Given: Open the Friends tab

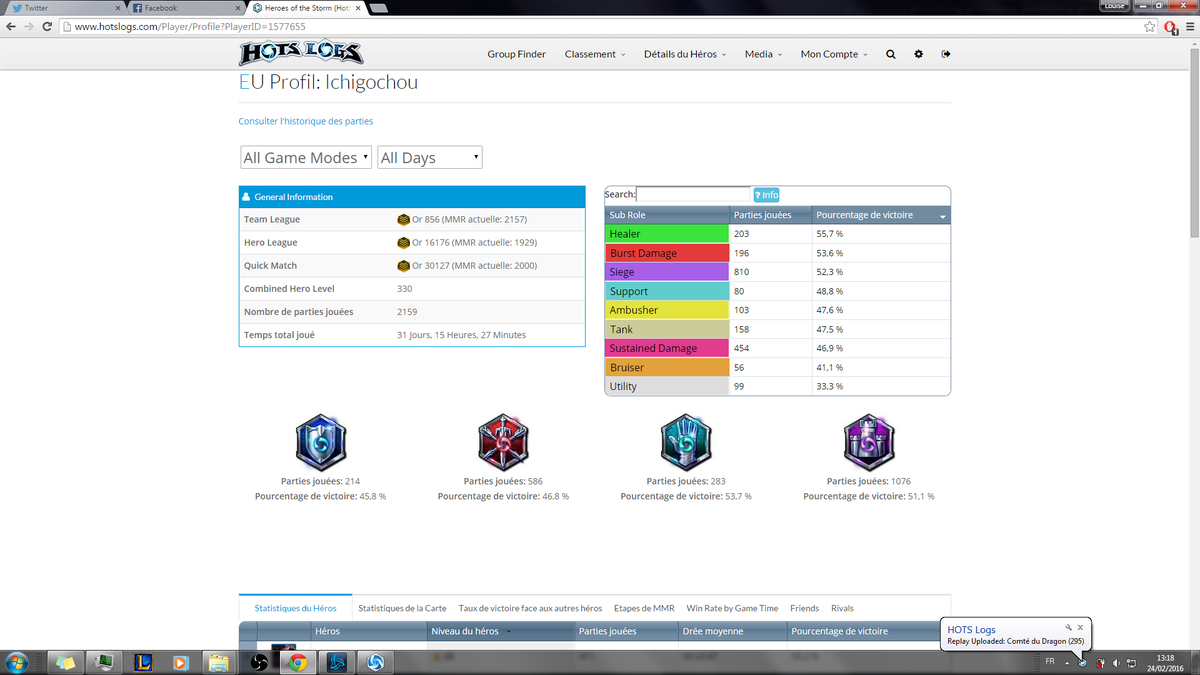Looking at the screenshot, I should [x=804, y=608].
